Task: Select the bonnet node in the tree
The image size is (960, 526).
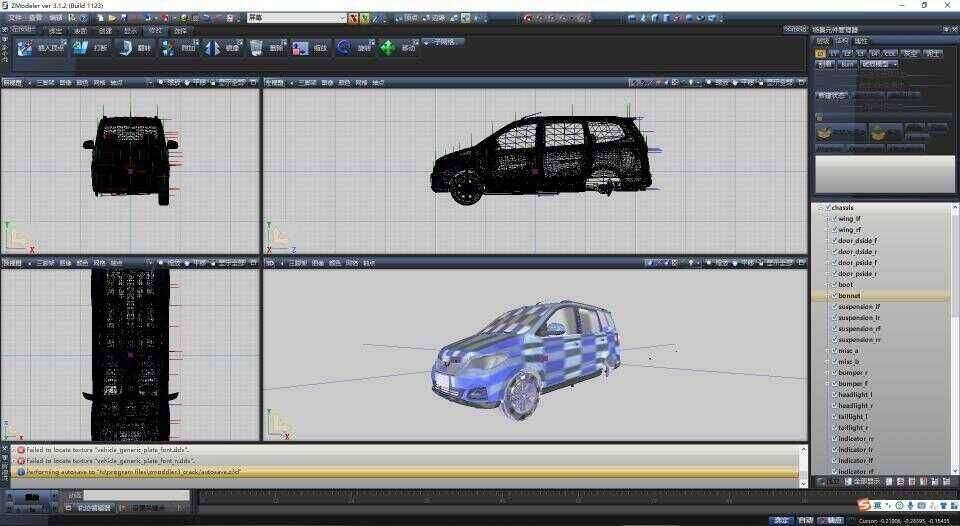Action: 849,296
